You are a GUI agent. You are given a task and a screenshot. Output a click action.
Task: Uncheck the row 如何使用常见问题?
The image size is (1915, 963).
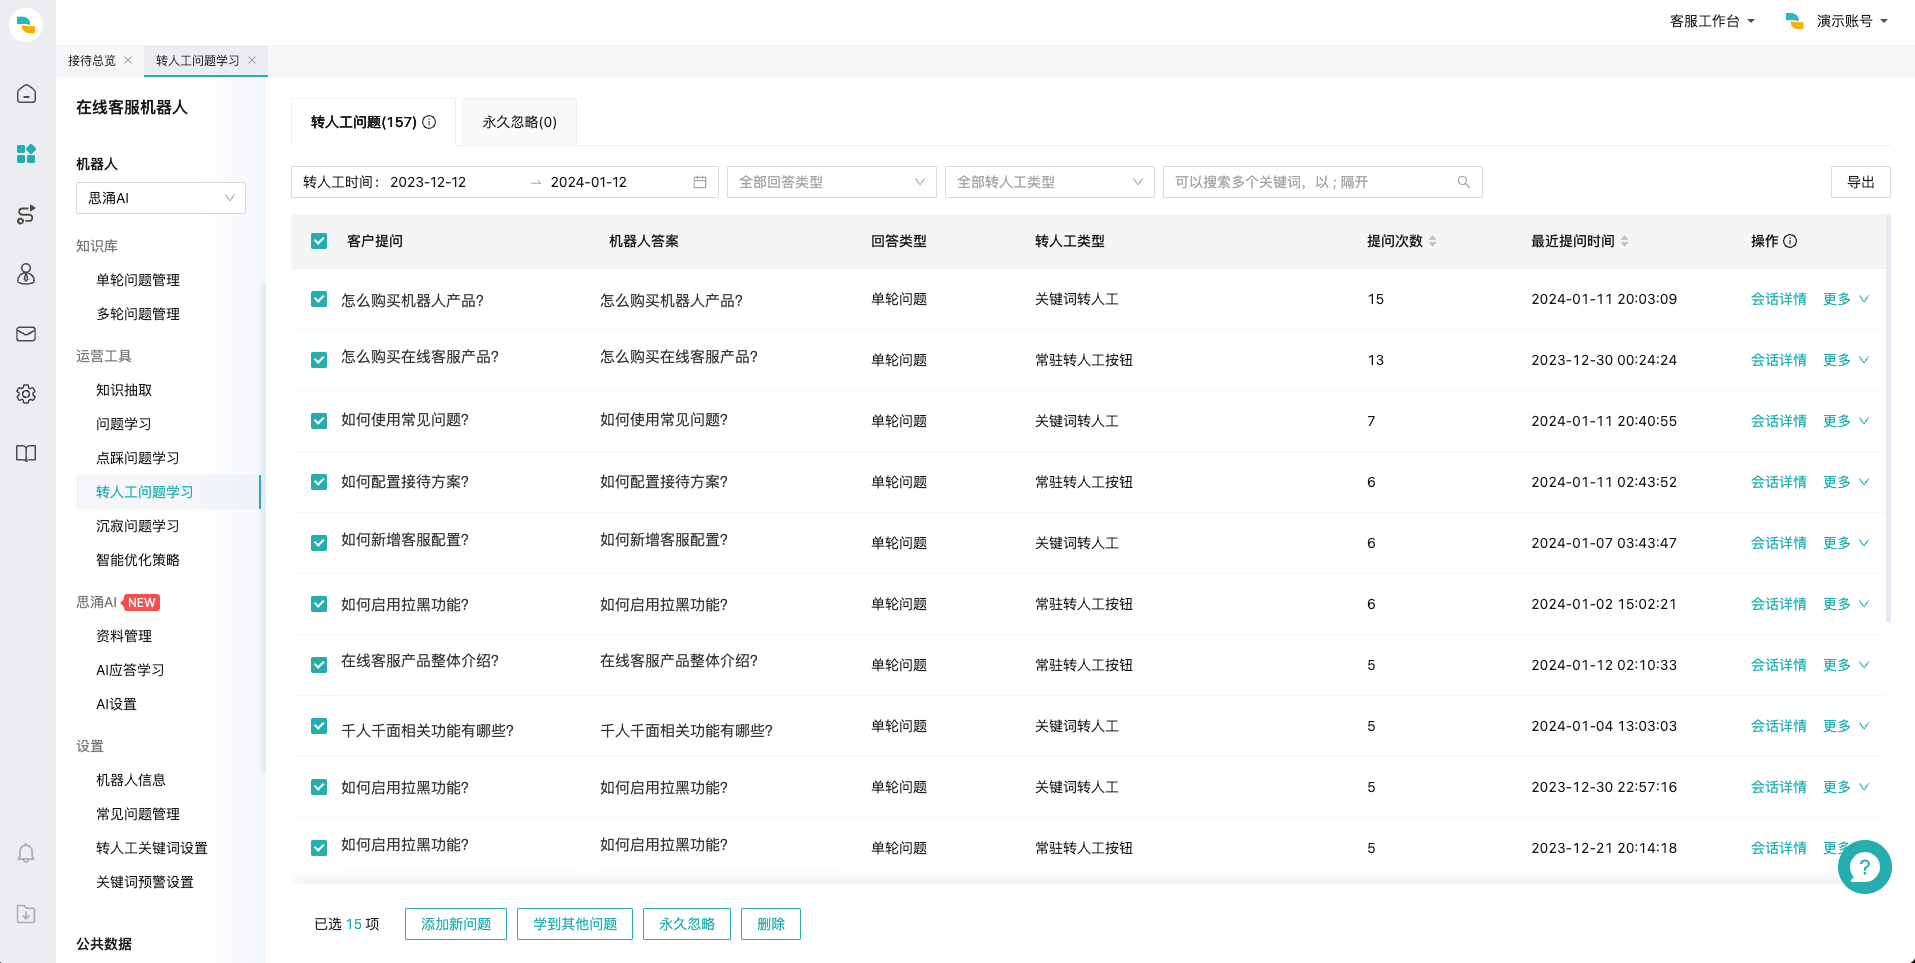[319, 421]
